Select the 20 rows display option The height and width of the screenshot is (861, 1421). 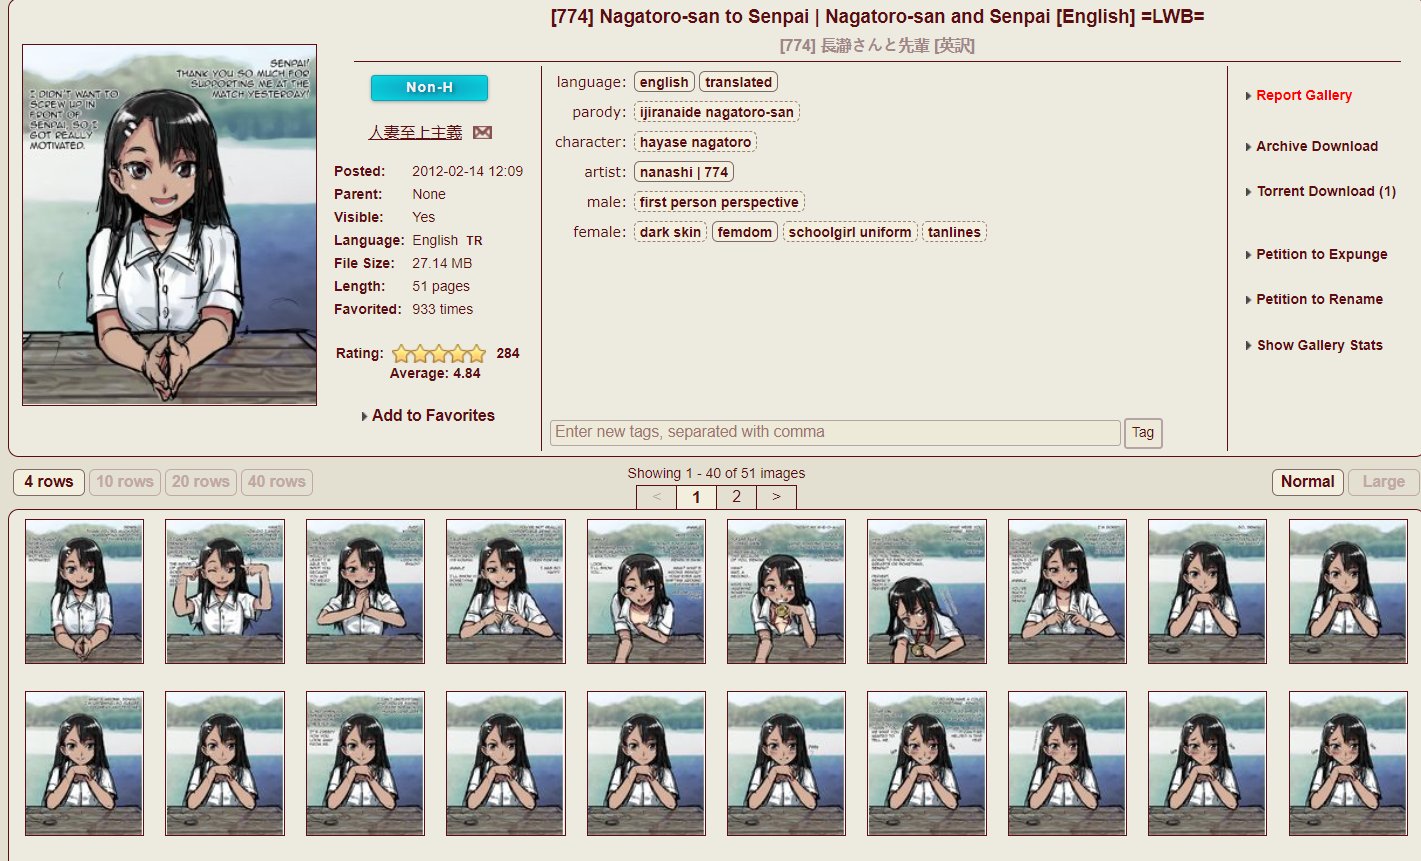201,482
